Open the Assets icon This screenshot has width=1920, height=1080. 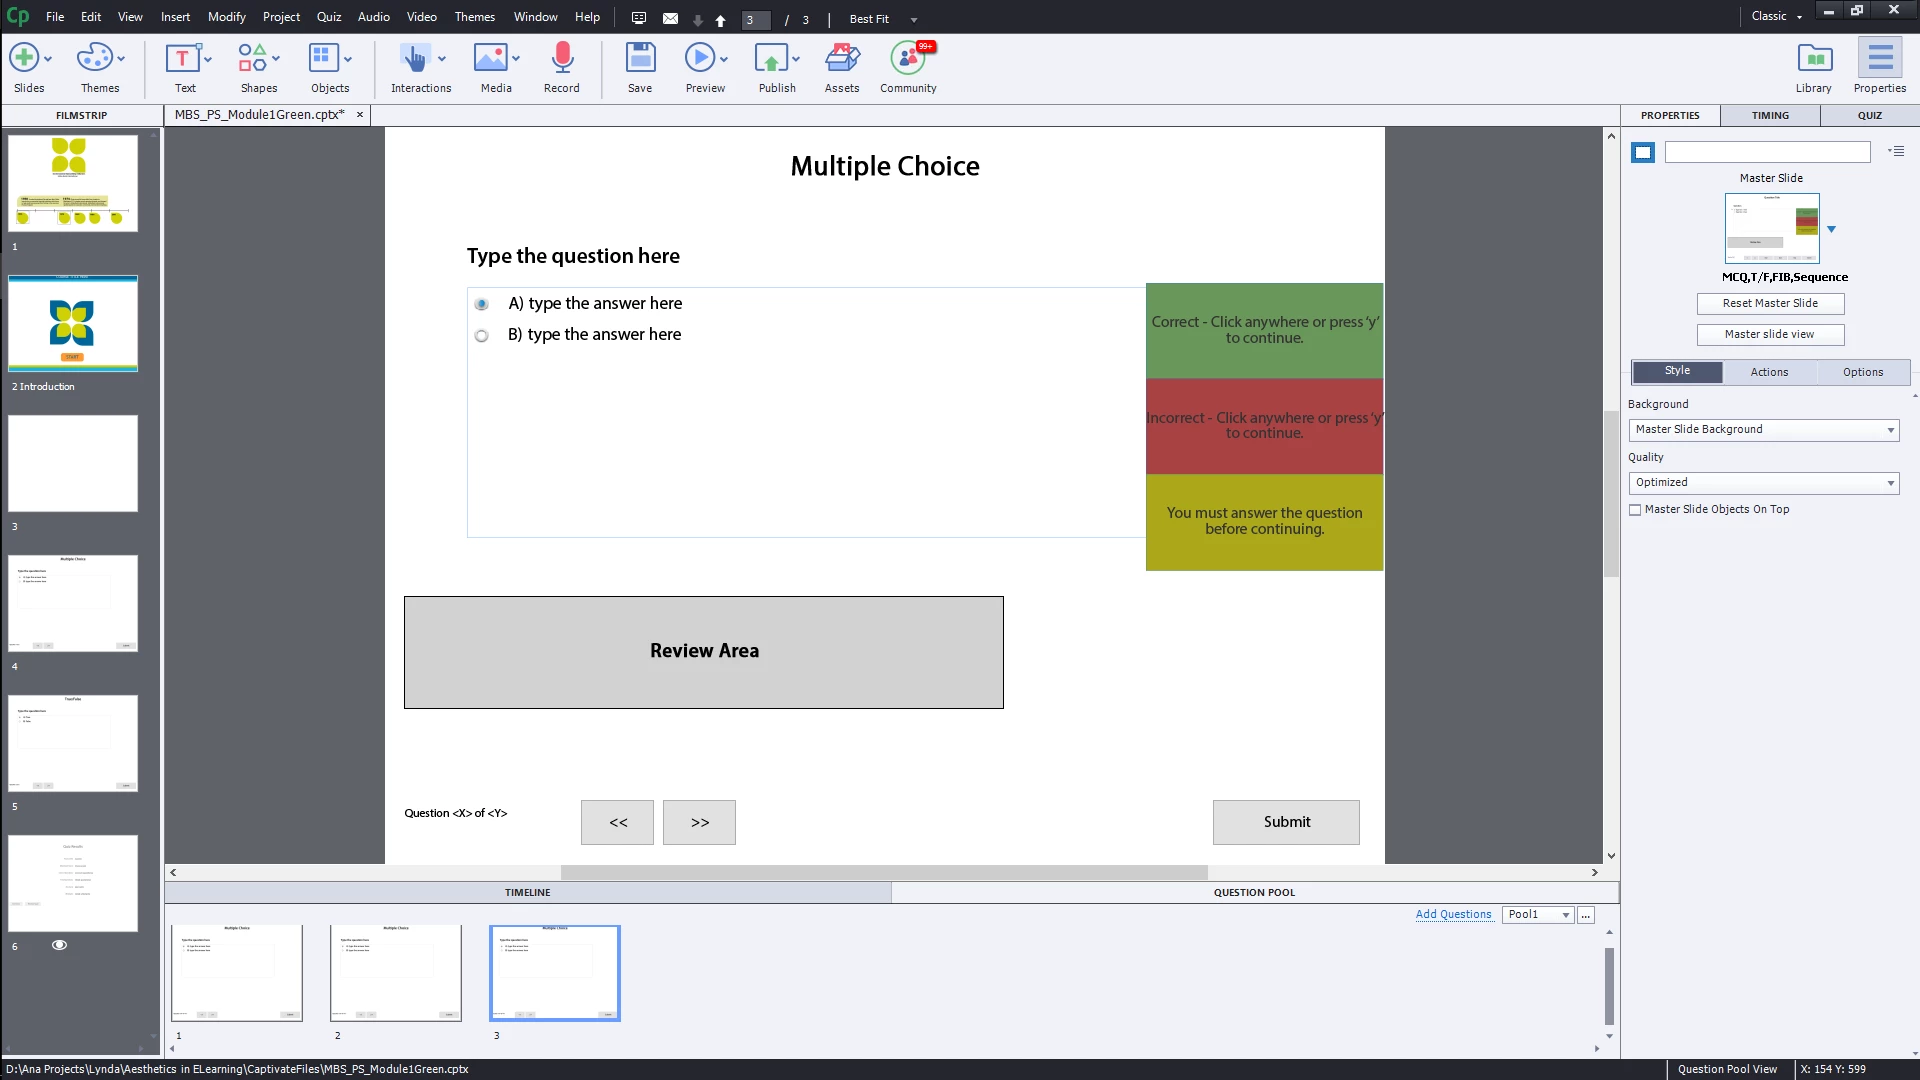(842, 59)
